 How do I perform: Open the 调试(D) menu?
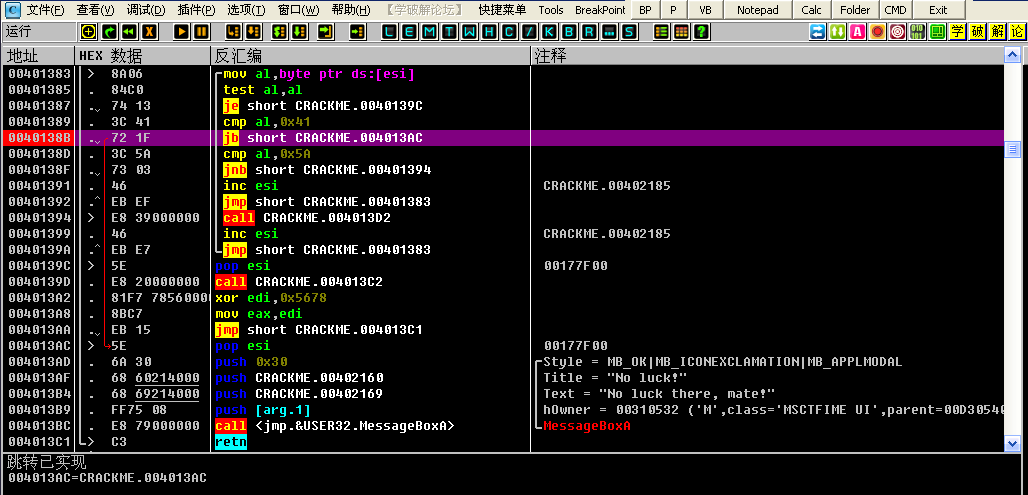pos(146,10)
